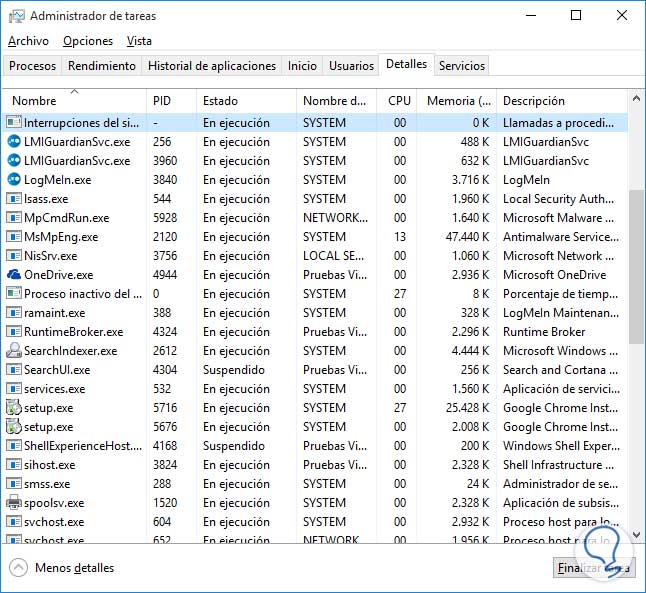Click the lsass.exe process icon
The image size is (646, 593).
pos(14,199)
